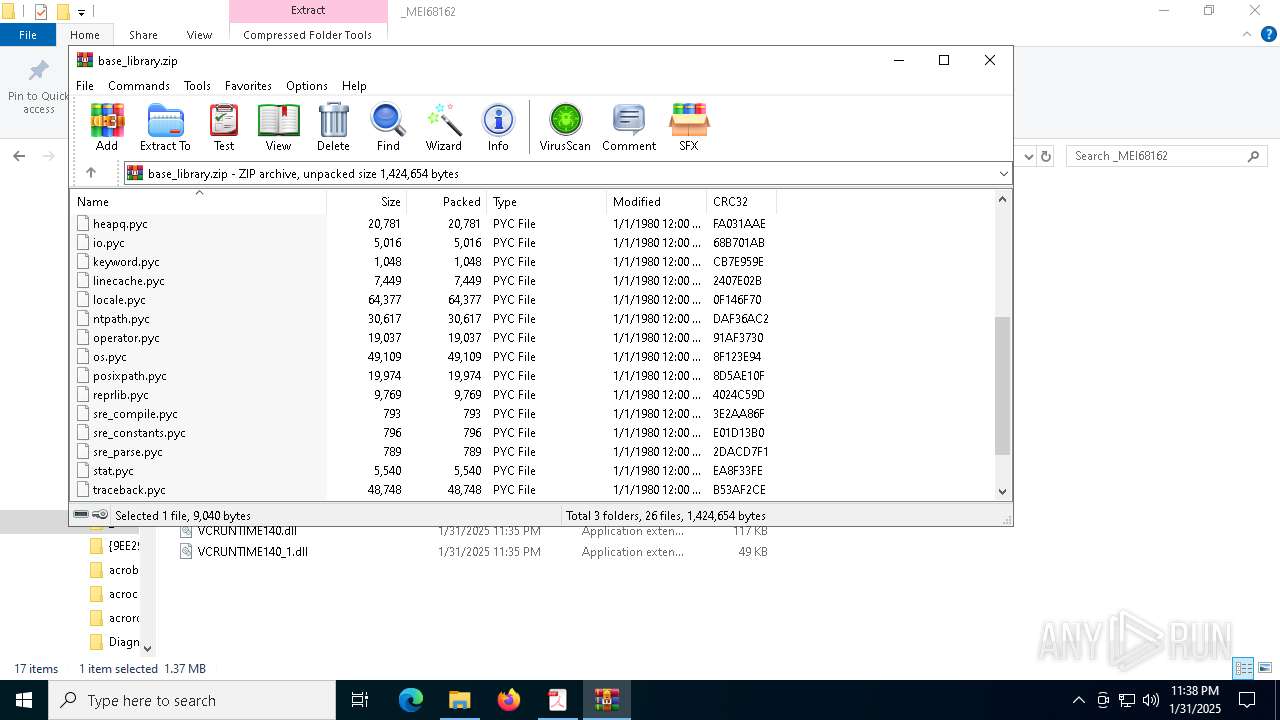
Task: Click the SFX toolbar icon
Action: click(x=689, y=127)
